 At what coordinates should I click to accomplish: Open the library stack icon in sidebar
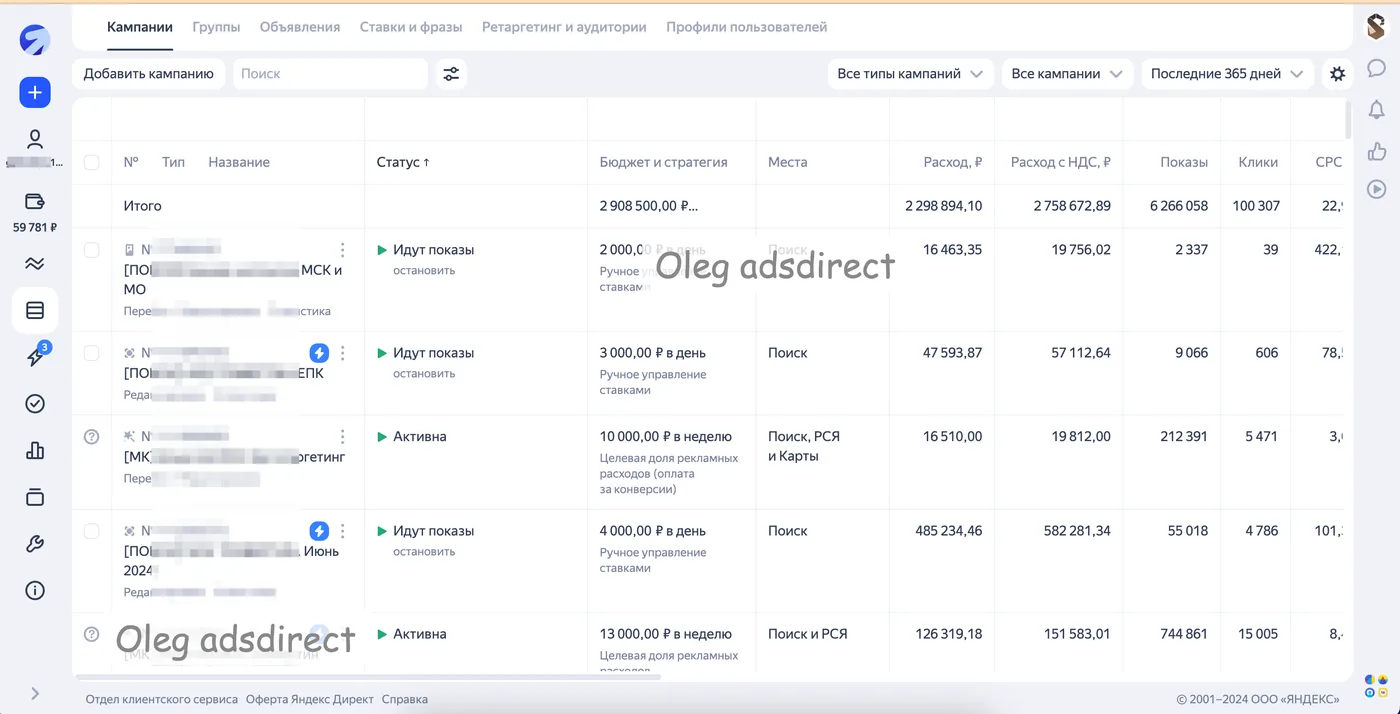[35, 497]
